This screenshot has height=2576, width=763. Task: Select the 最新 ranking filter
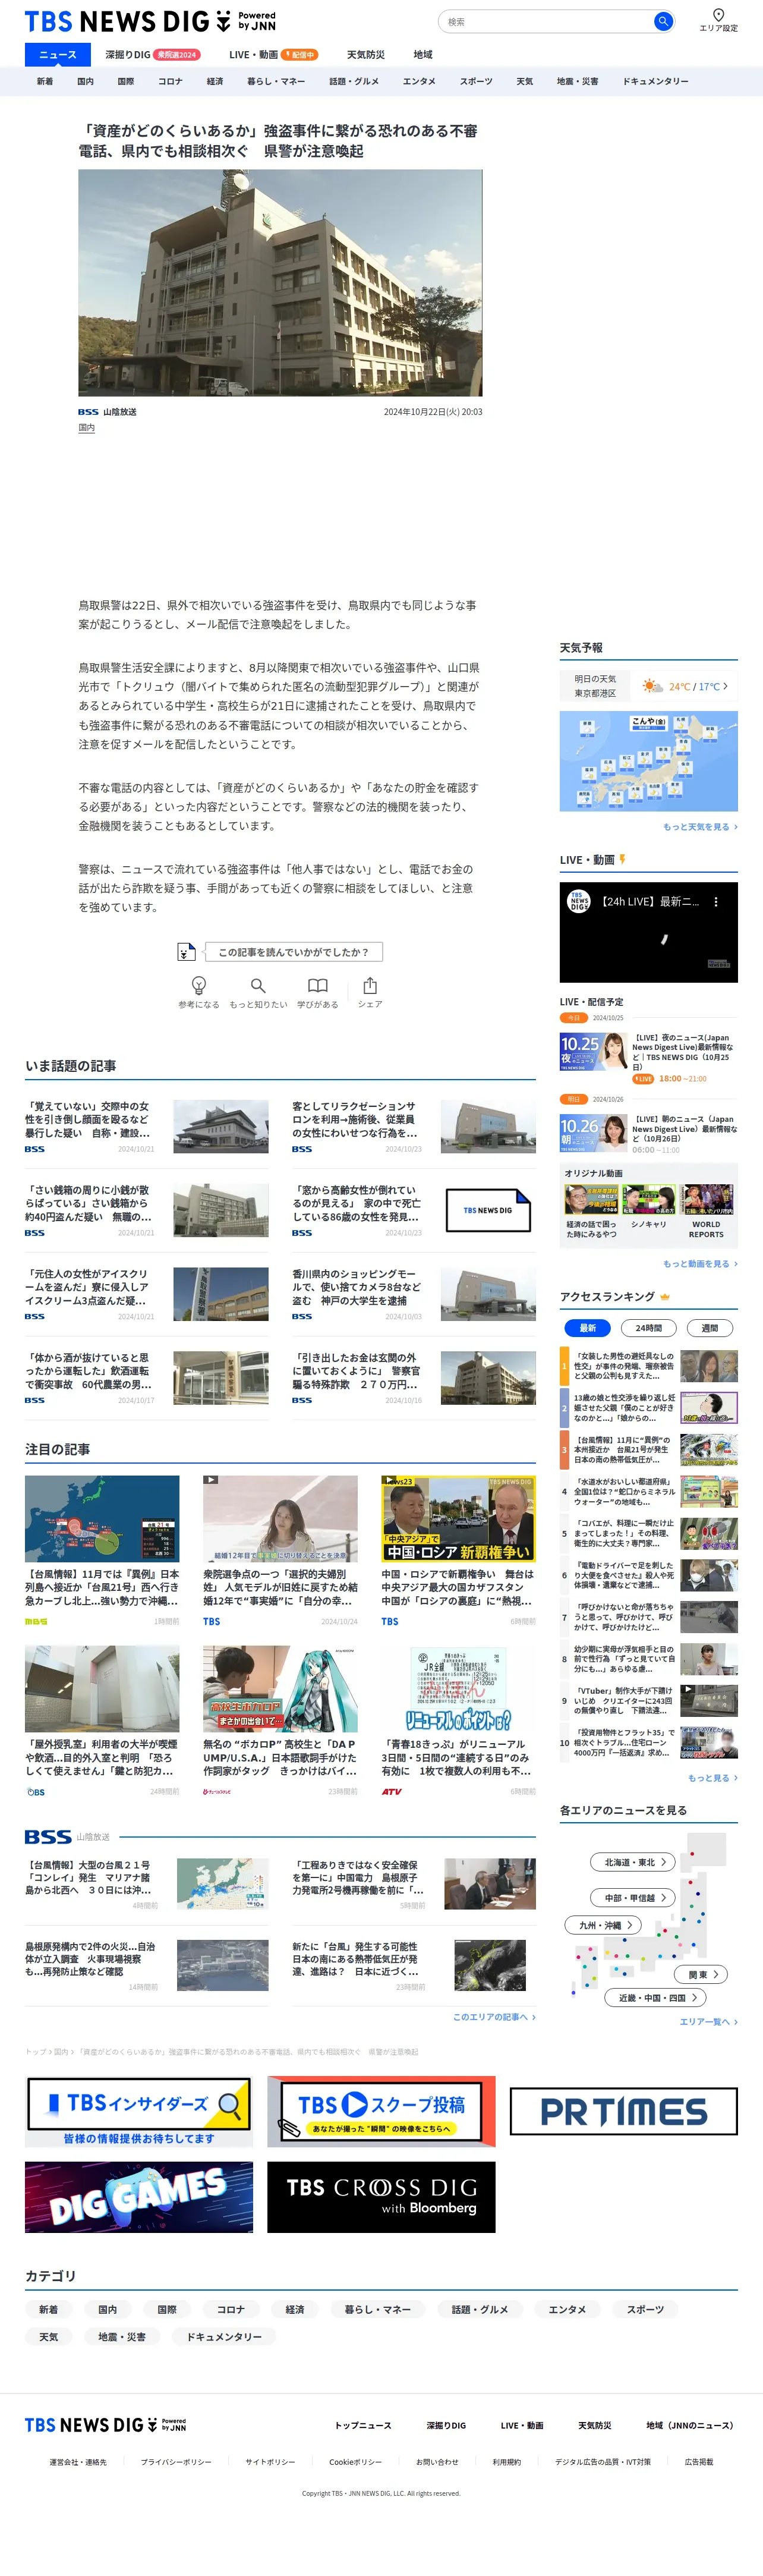click(588, 1328)
